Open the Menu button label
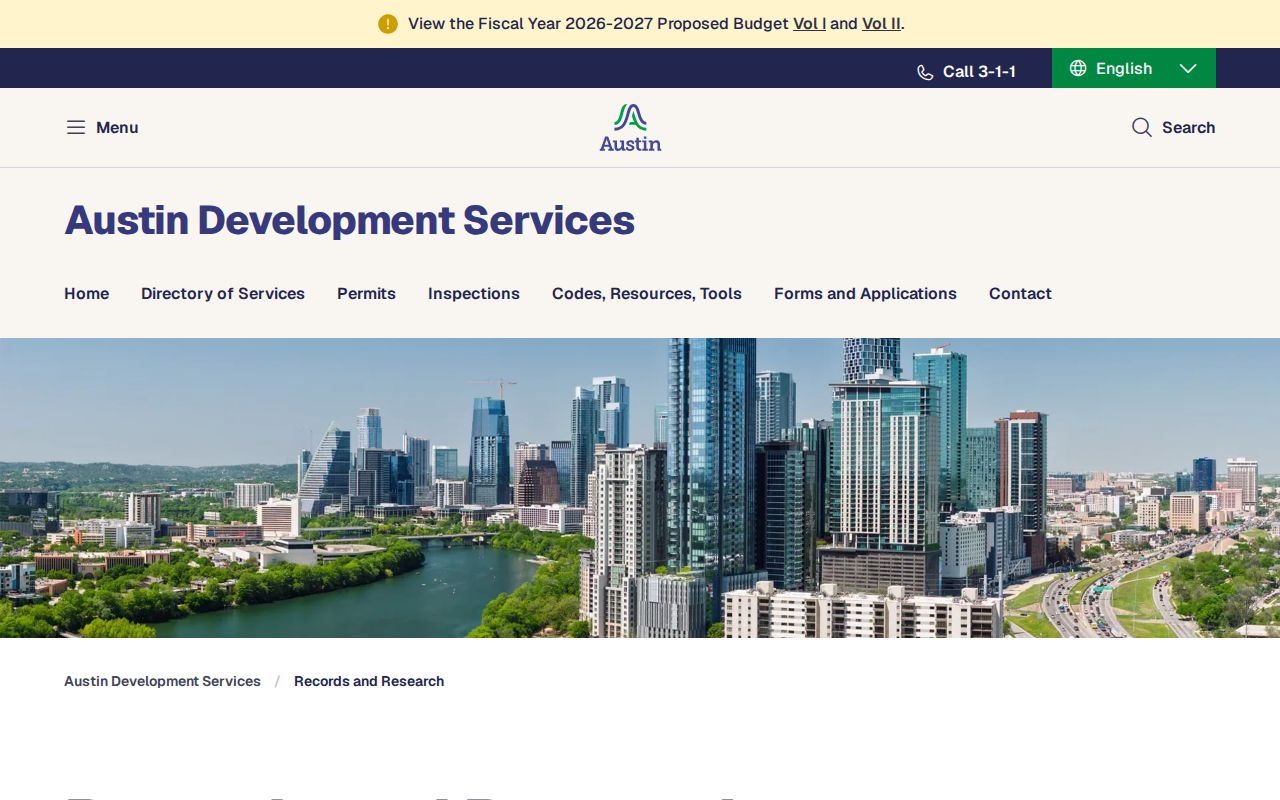This screenshot has width=1280, height=800. click(x=117, y=127)
